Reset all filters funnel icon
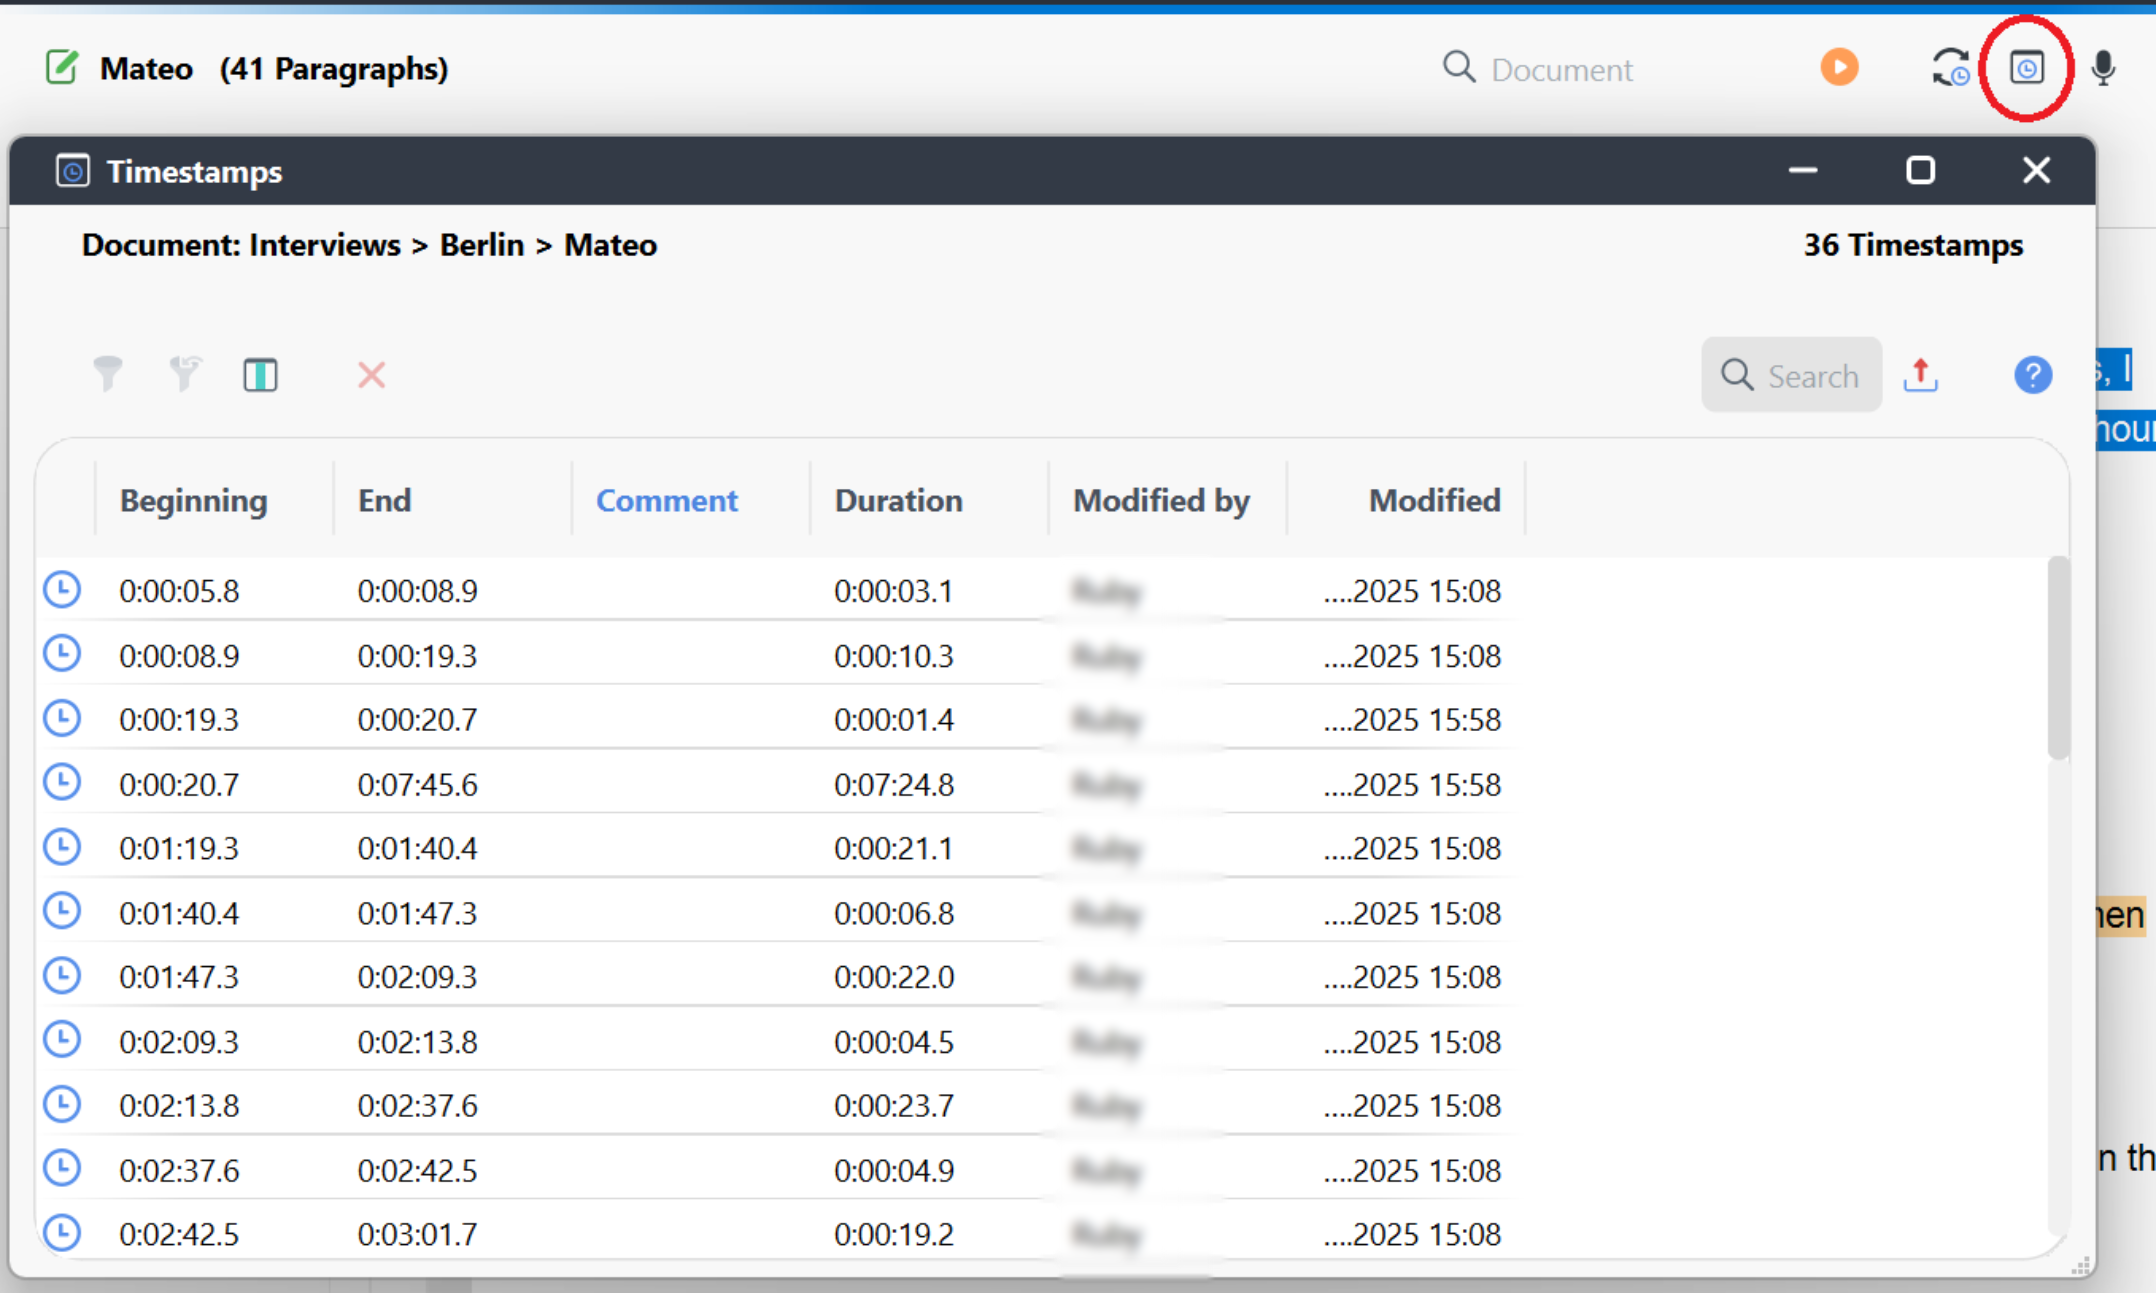Viewport: 2156px width, 1293px height. [x=184, y=375]
